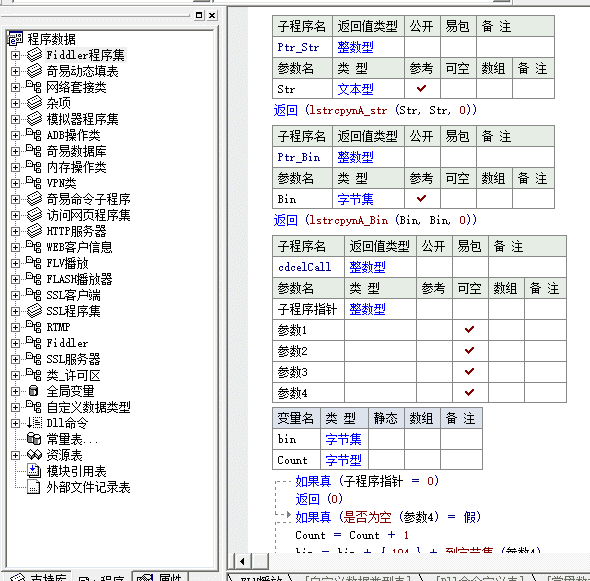
Task: Click the 模块引用表 icon
Action: pyautogui.click(x=34, y=471)
